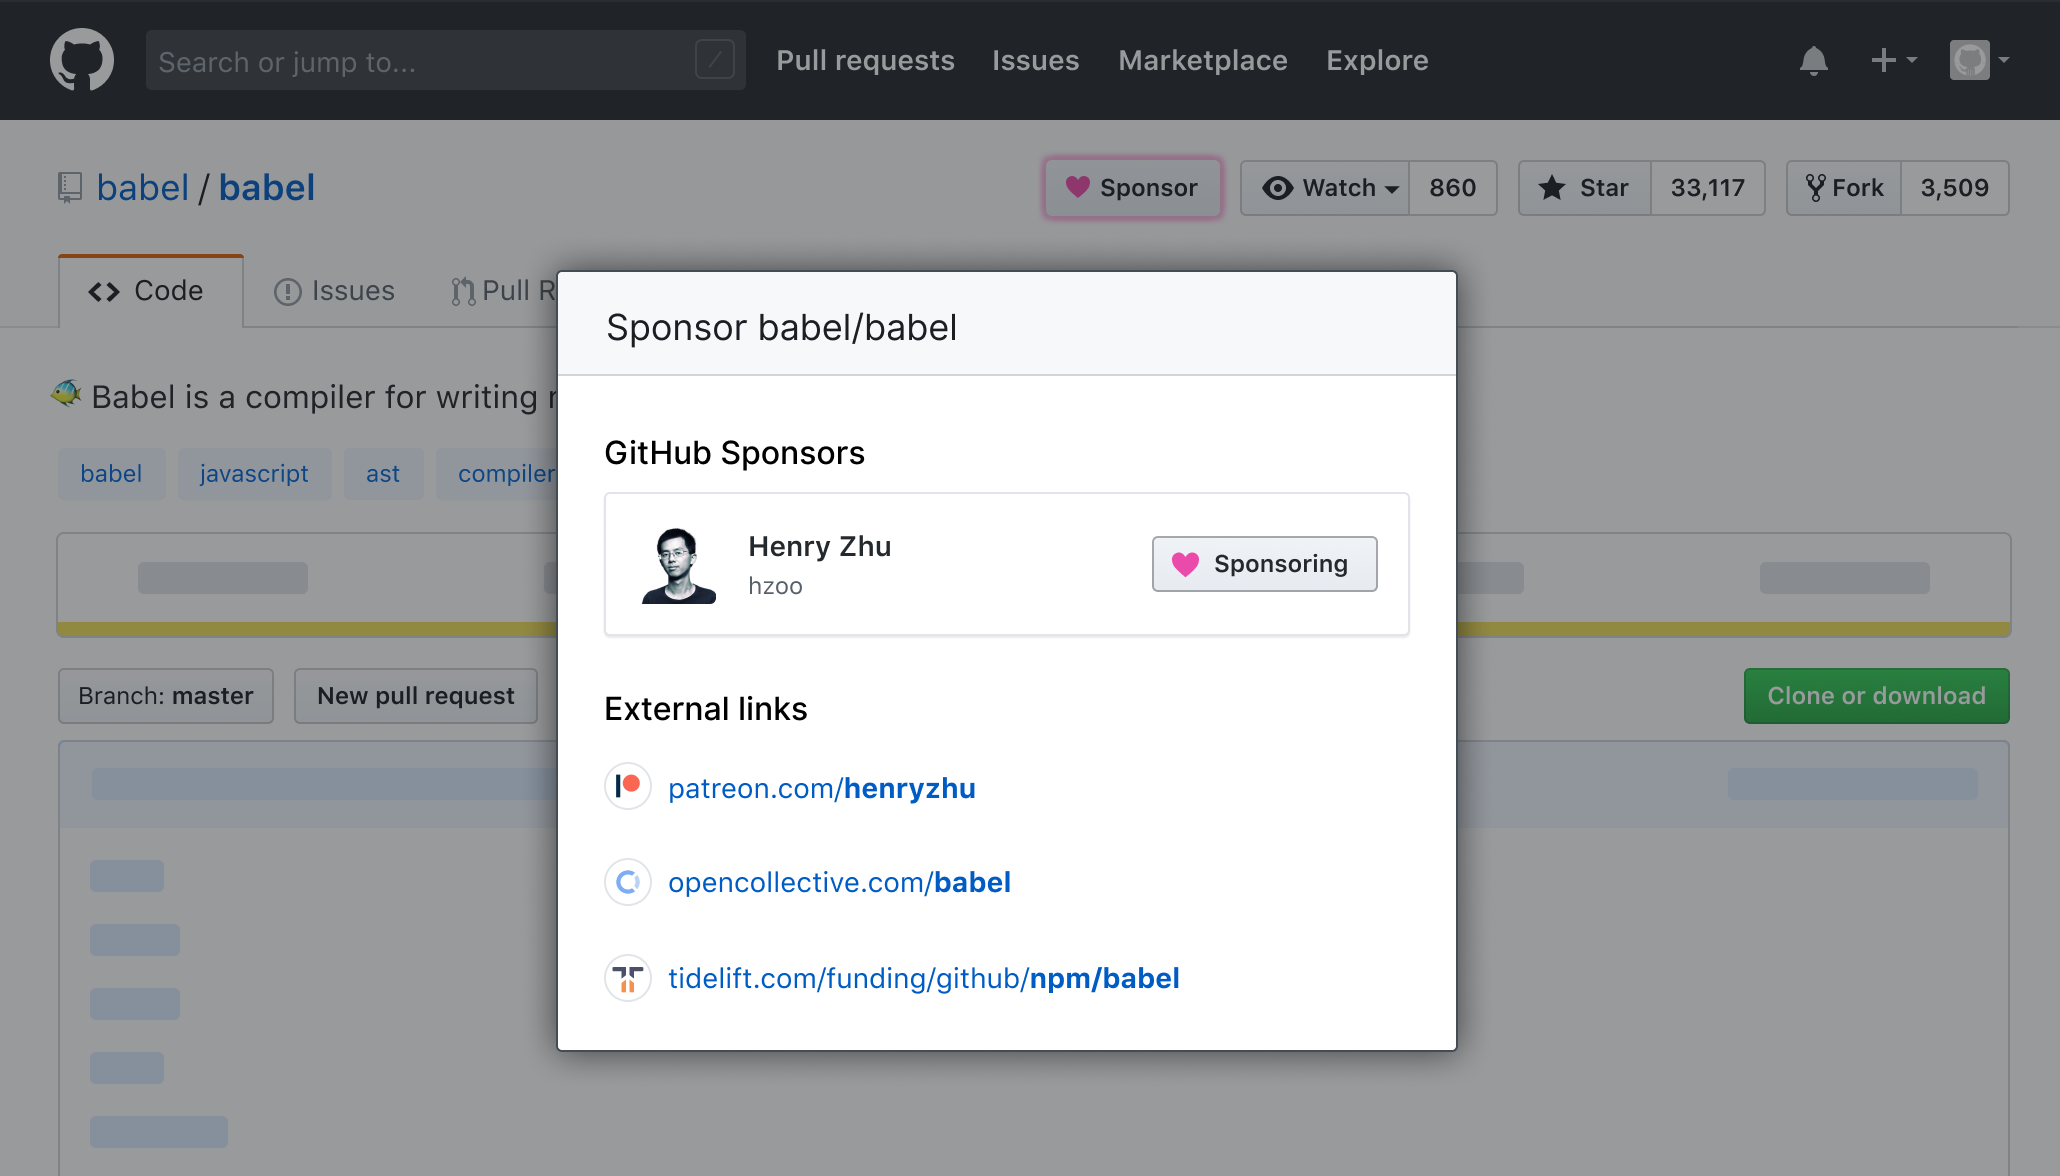Screen dimensions: 2060x1176
Task: Click the GitHub octocat logo
Action: tap(82, 60)
